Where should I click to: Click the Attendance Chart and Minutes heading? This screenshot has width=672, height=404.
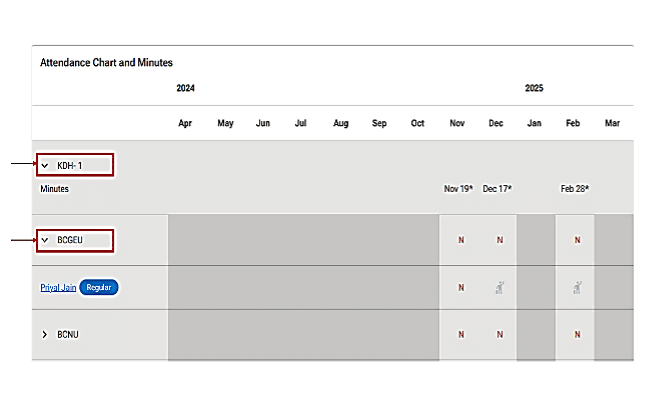coord(106,62)
